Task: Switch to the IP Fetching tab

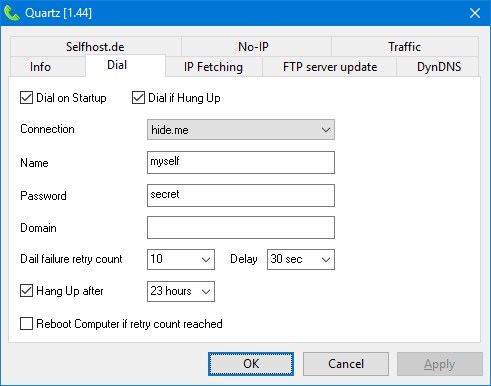Action: click(213, 67)
